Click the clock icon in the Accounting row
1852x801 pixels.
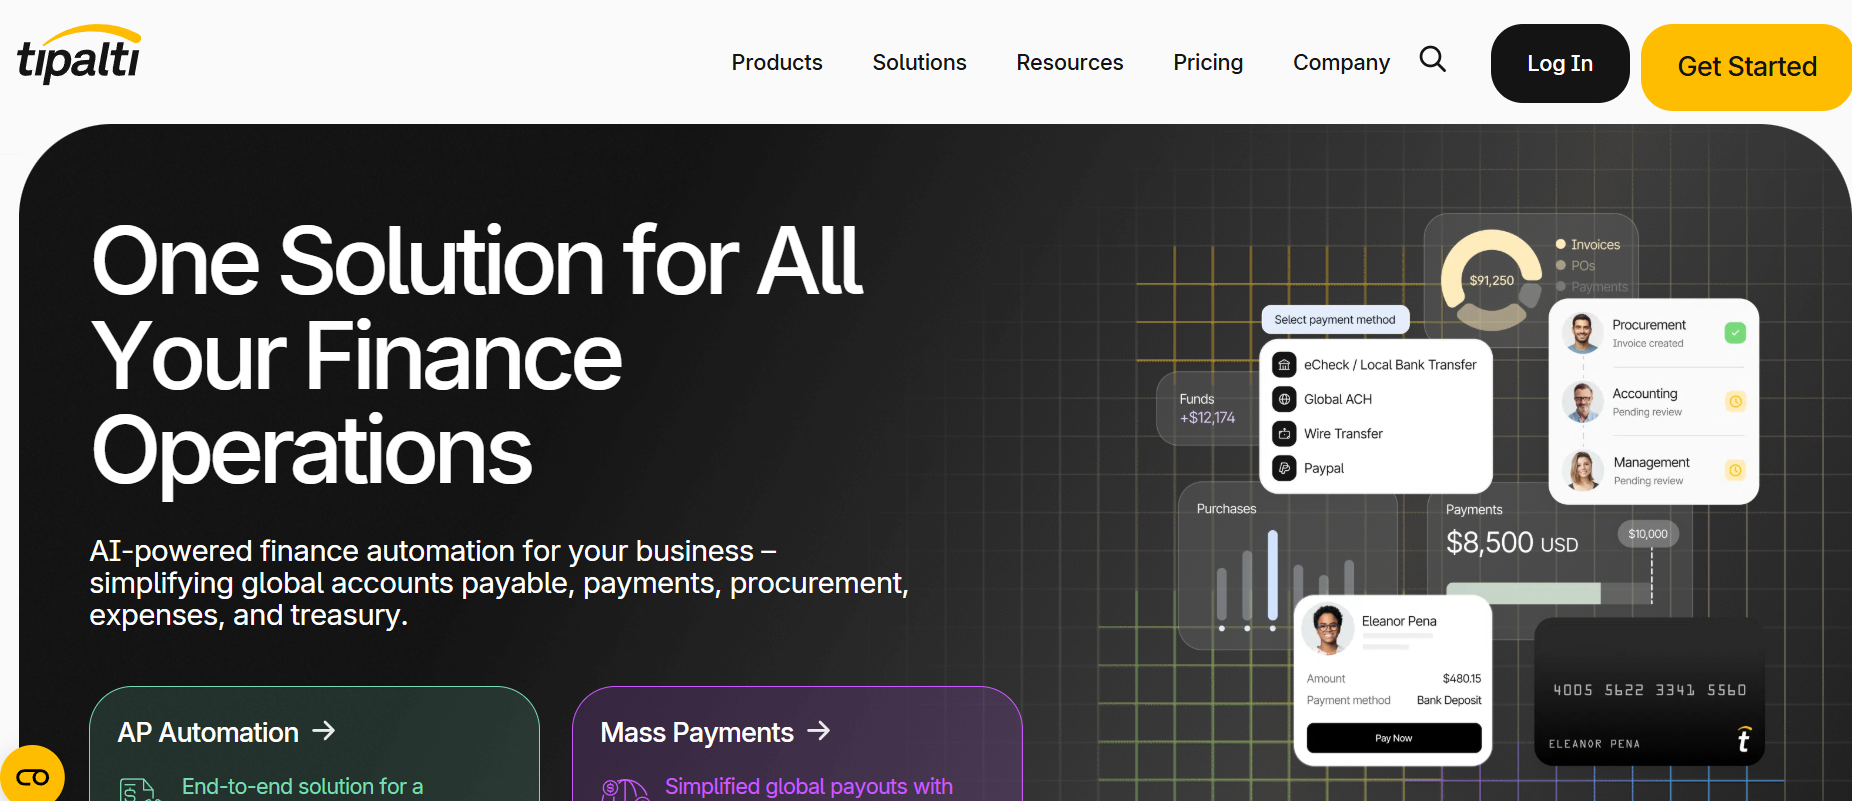(x=1736, y=401)
